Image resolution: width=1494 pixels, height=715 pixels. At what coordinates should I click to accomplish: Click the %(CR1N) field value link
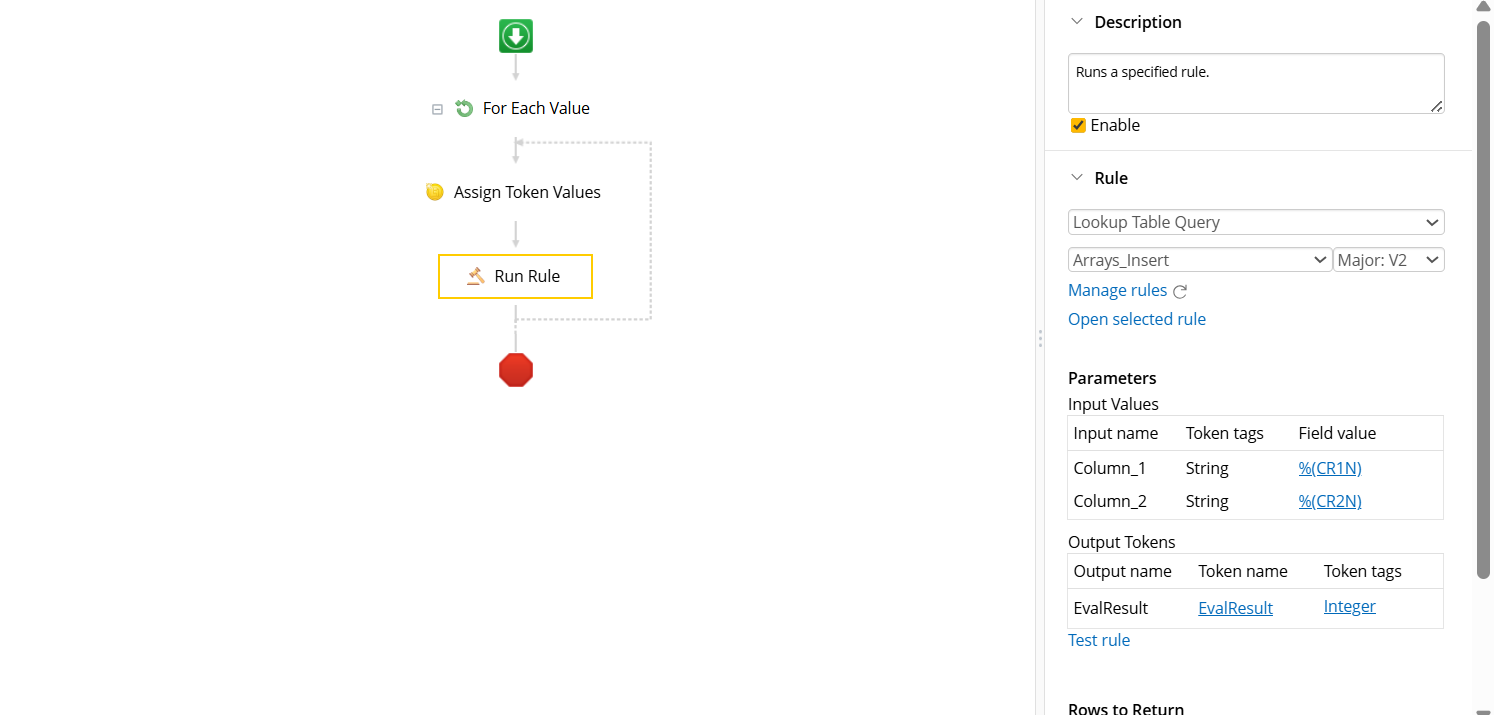[x=1330, y=468]
